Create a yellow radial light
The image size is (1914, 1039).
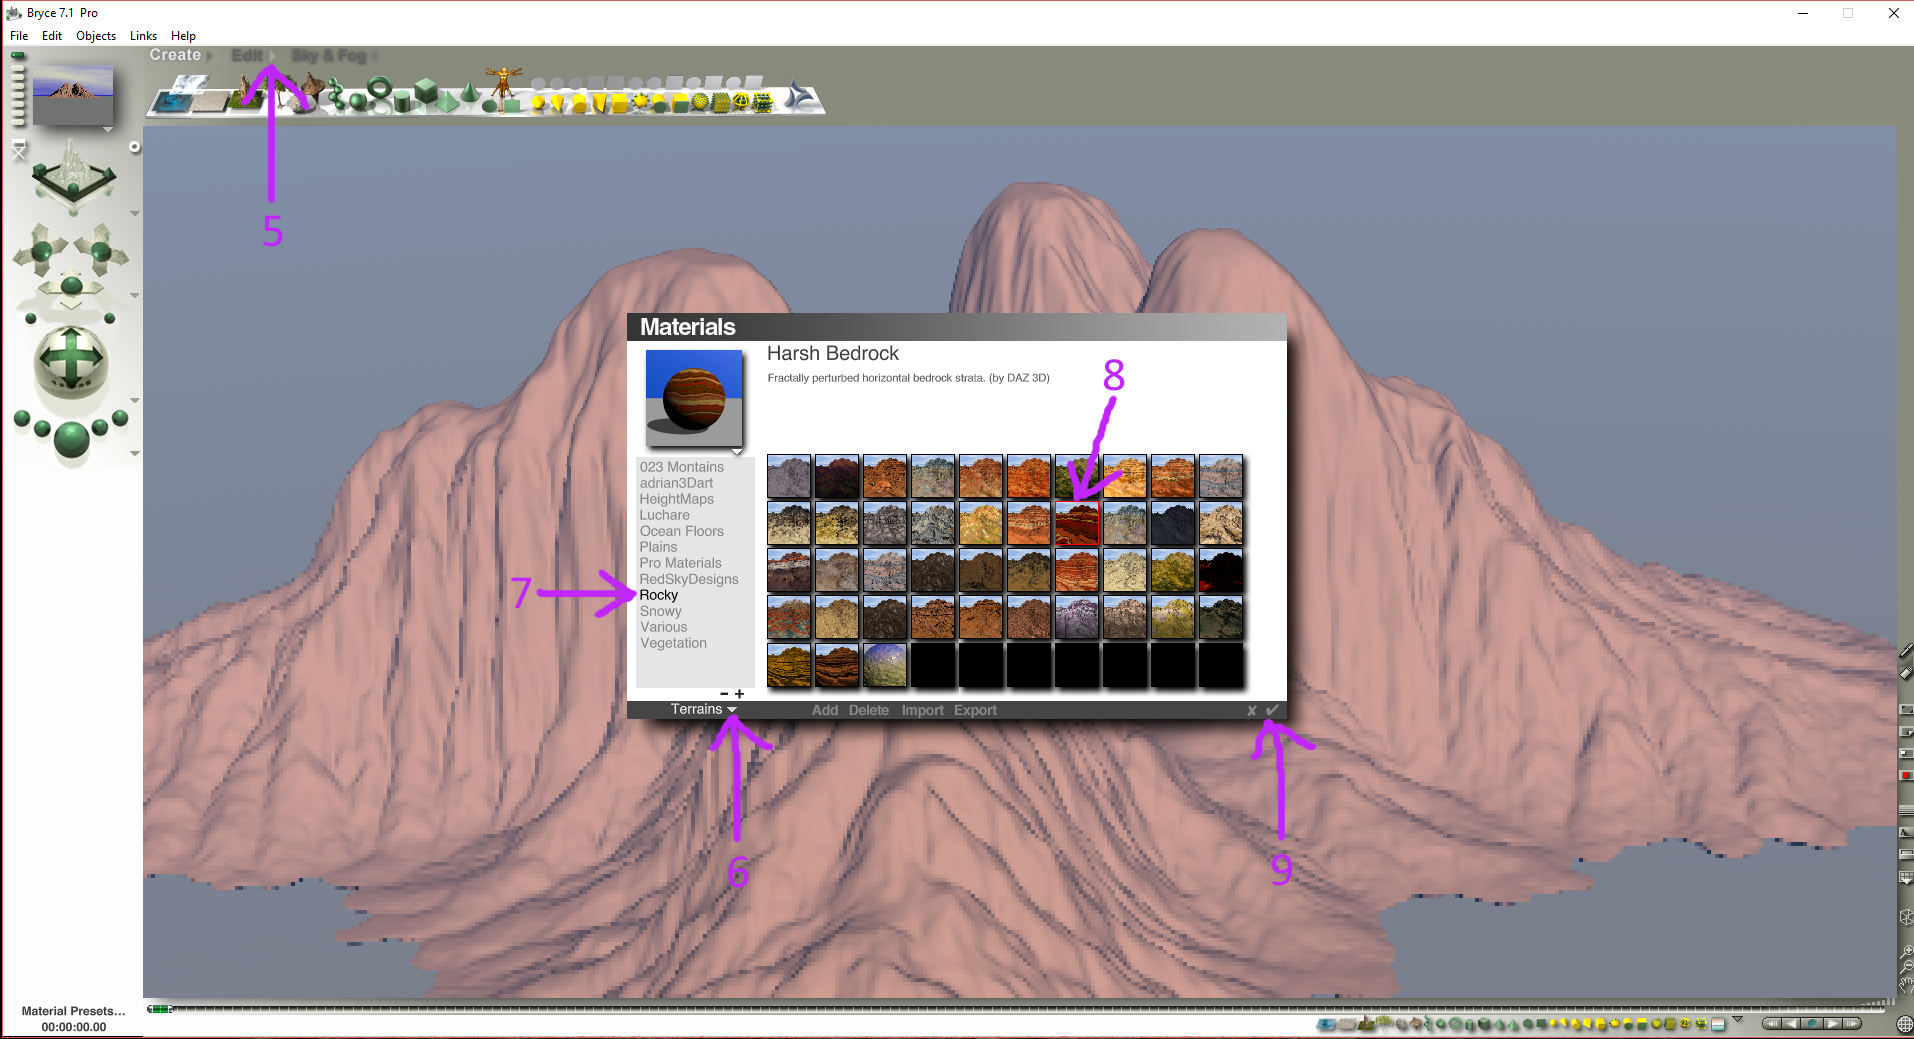coord(538,101)
